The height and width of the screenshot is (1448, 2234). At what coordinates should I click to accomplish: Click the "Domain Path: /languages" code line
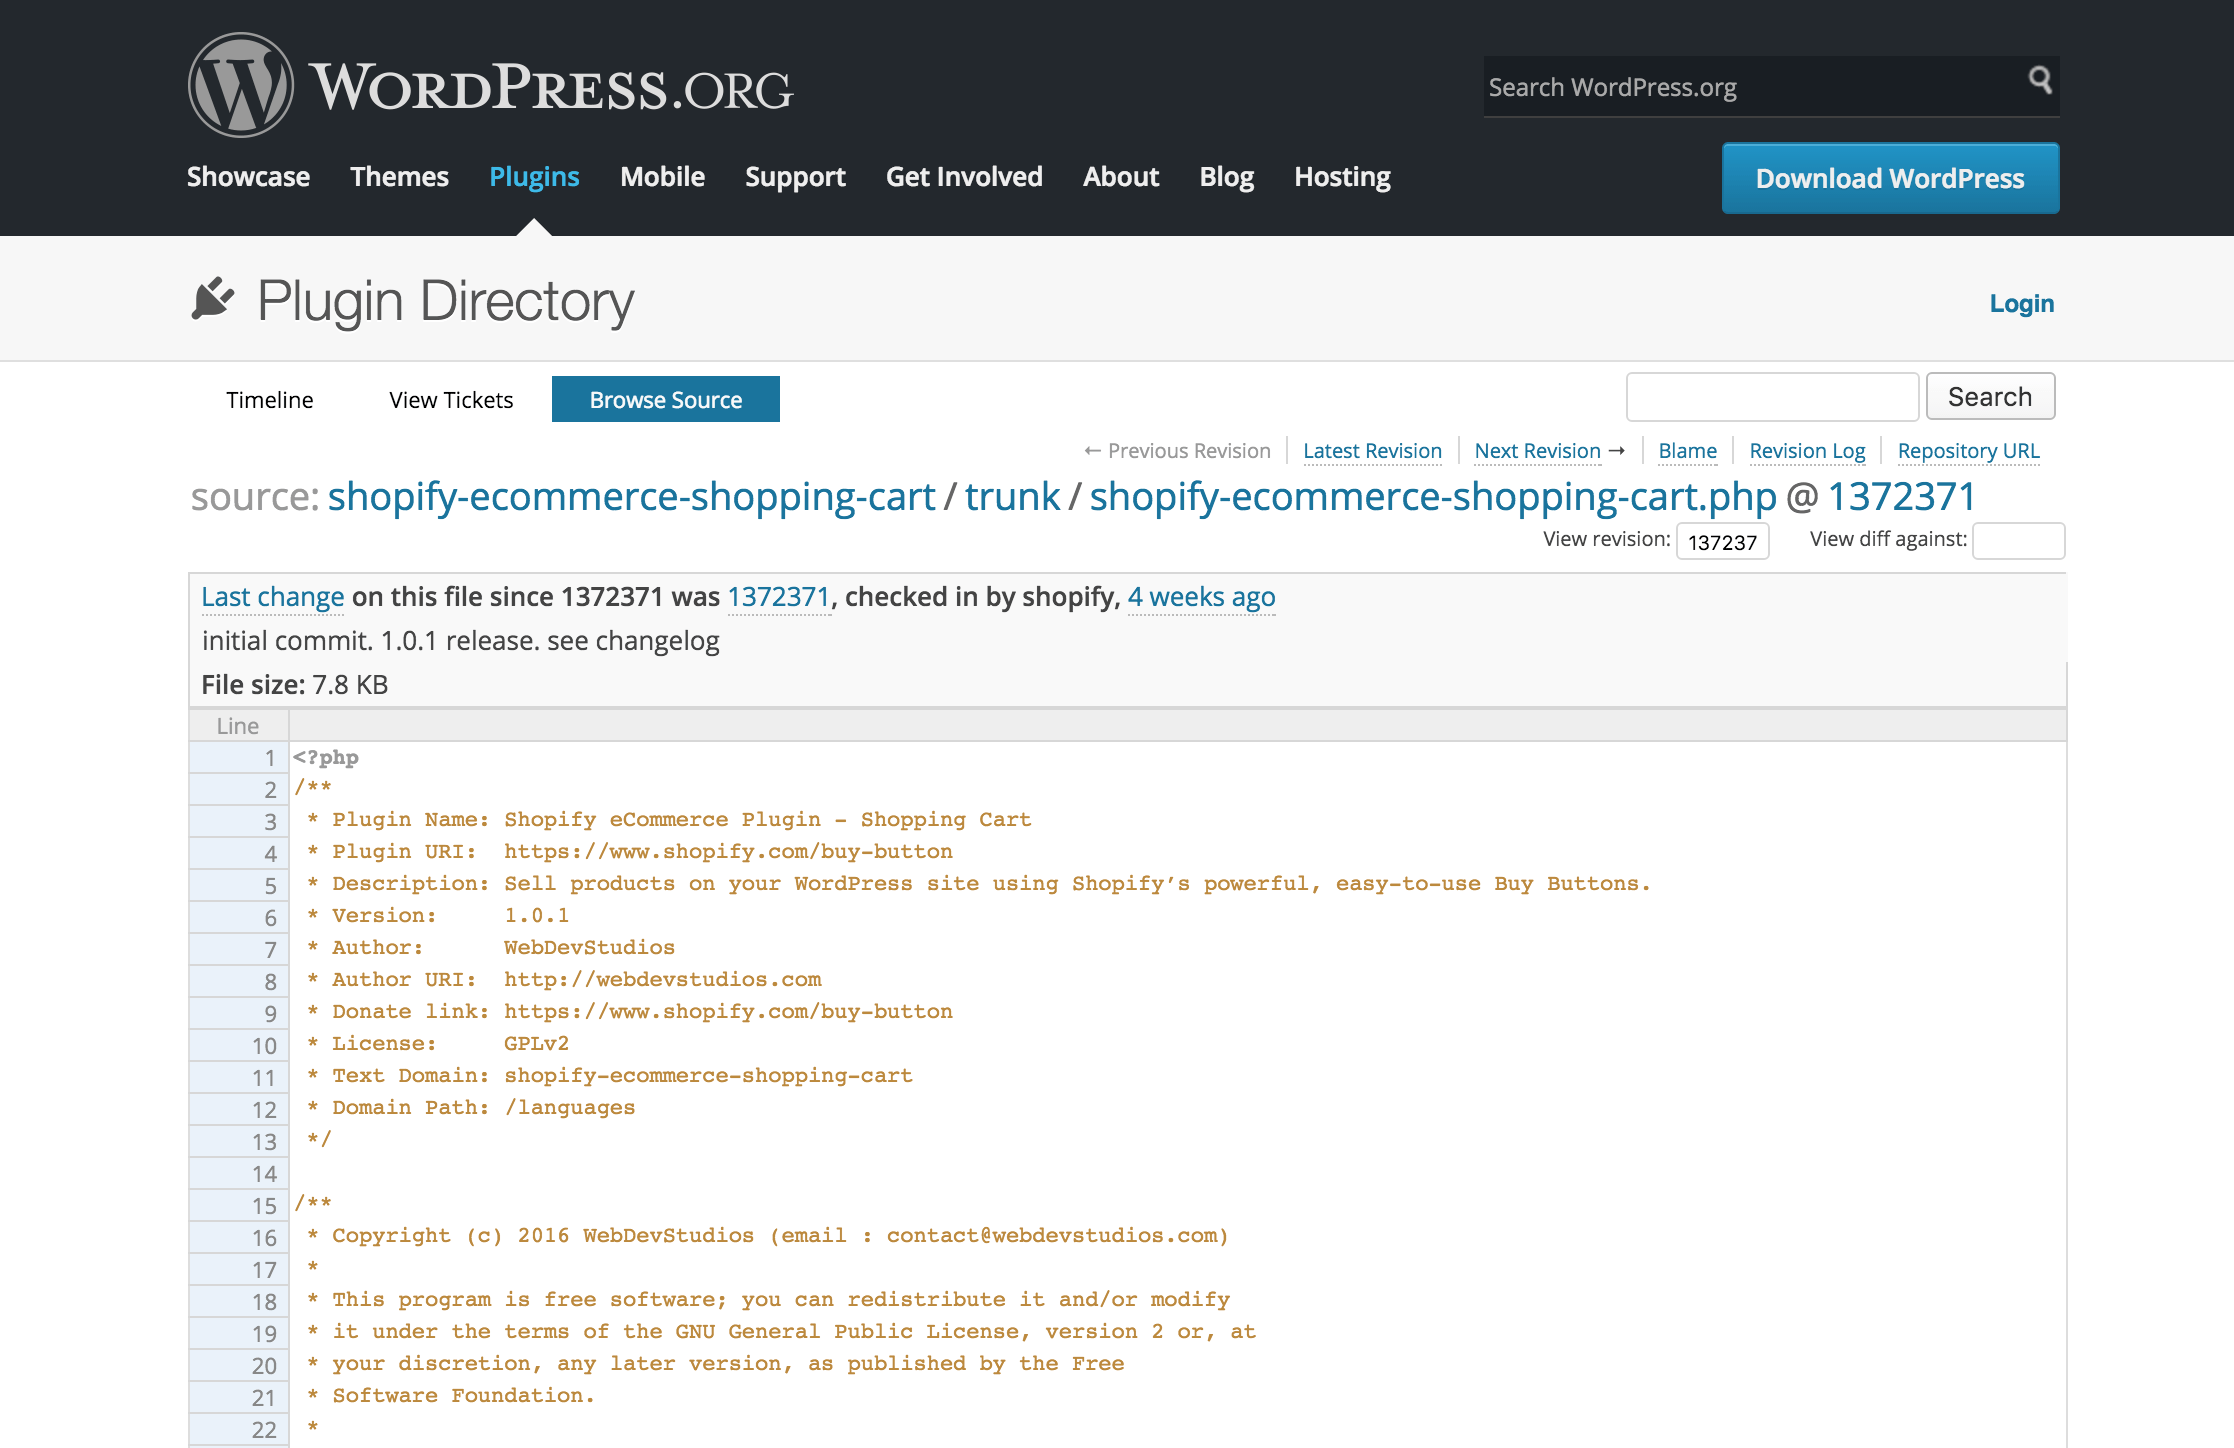[471, 1107]
